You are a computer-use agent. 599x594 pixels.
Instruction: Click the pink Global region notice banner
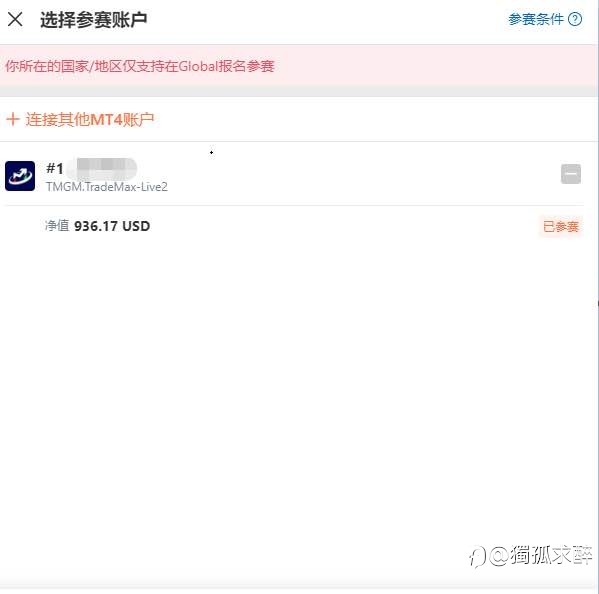pyautogui.click(x=299, y=65)
